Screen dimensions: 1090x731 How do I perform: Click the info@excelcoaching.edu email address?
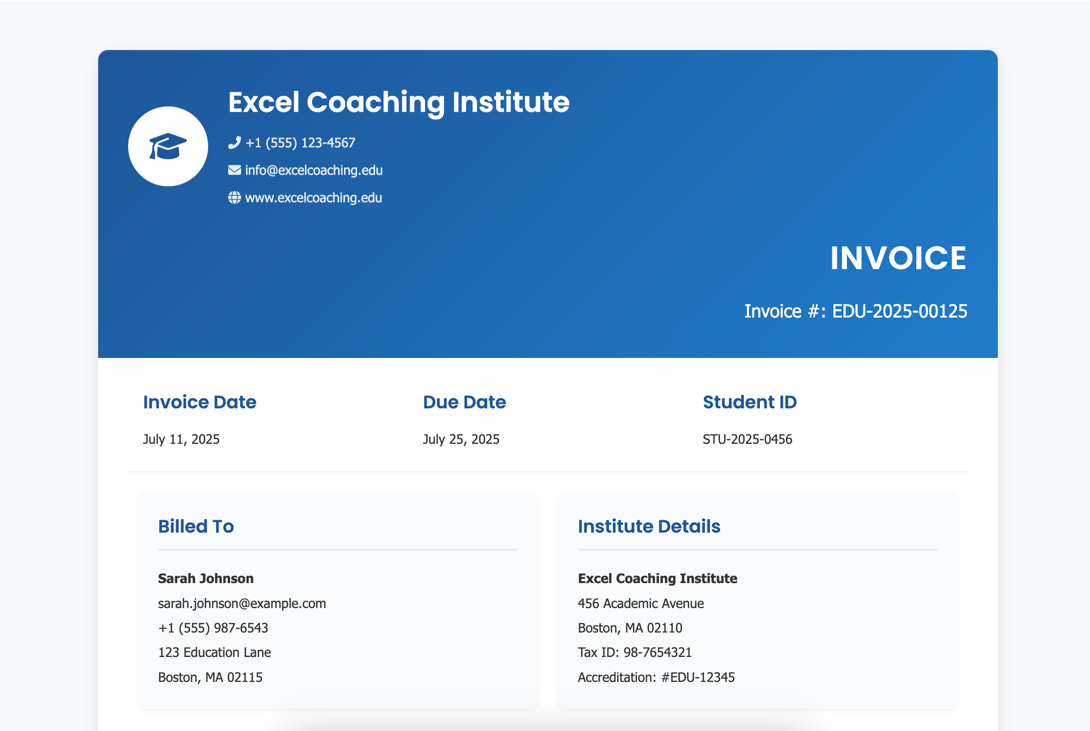[313, 170]
